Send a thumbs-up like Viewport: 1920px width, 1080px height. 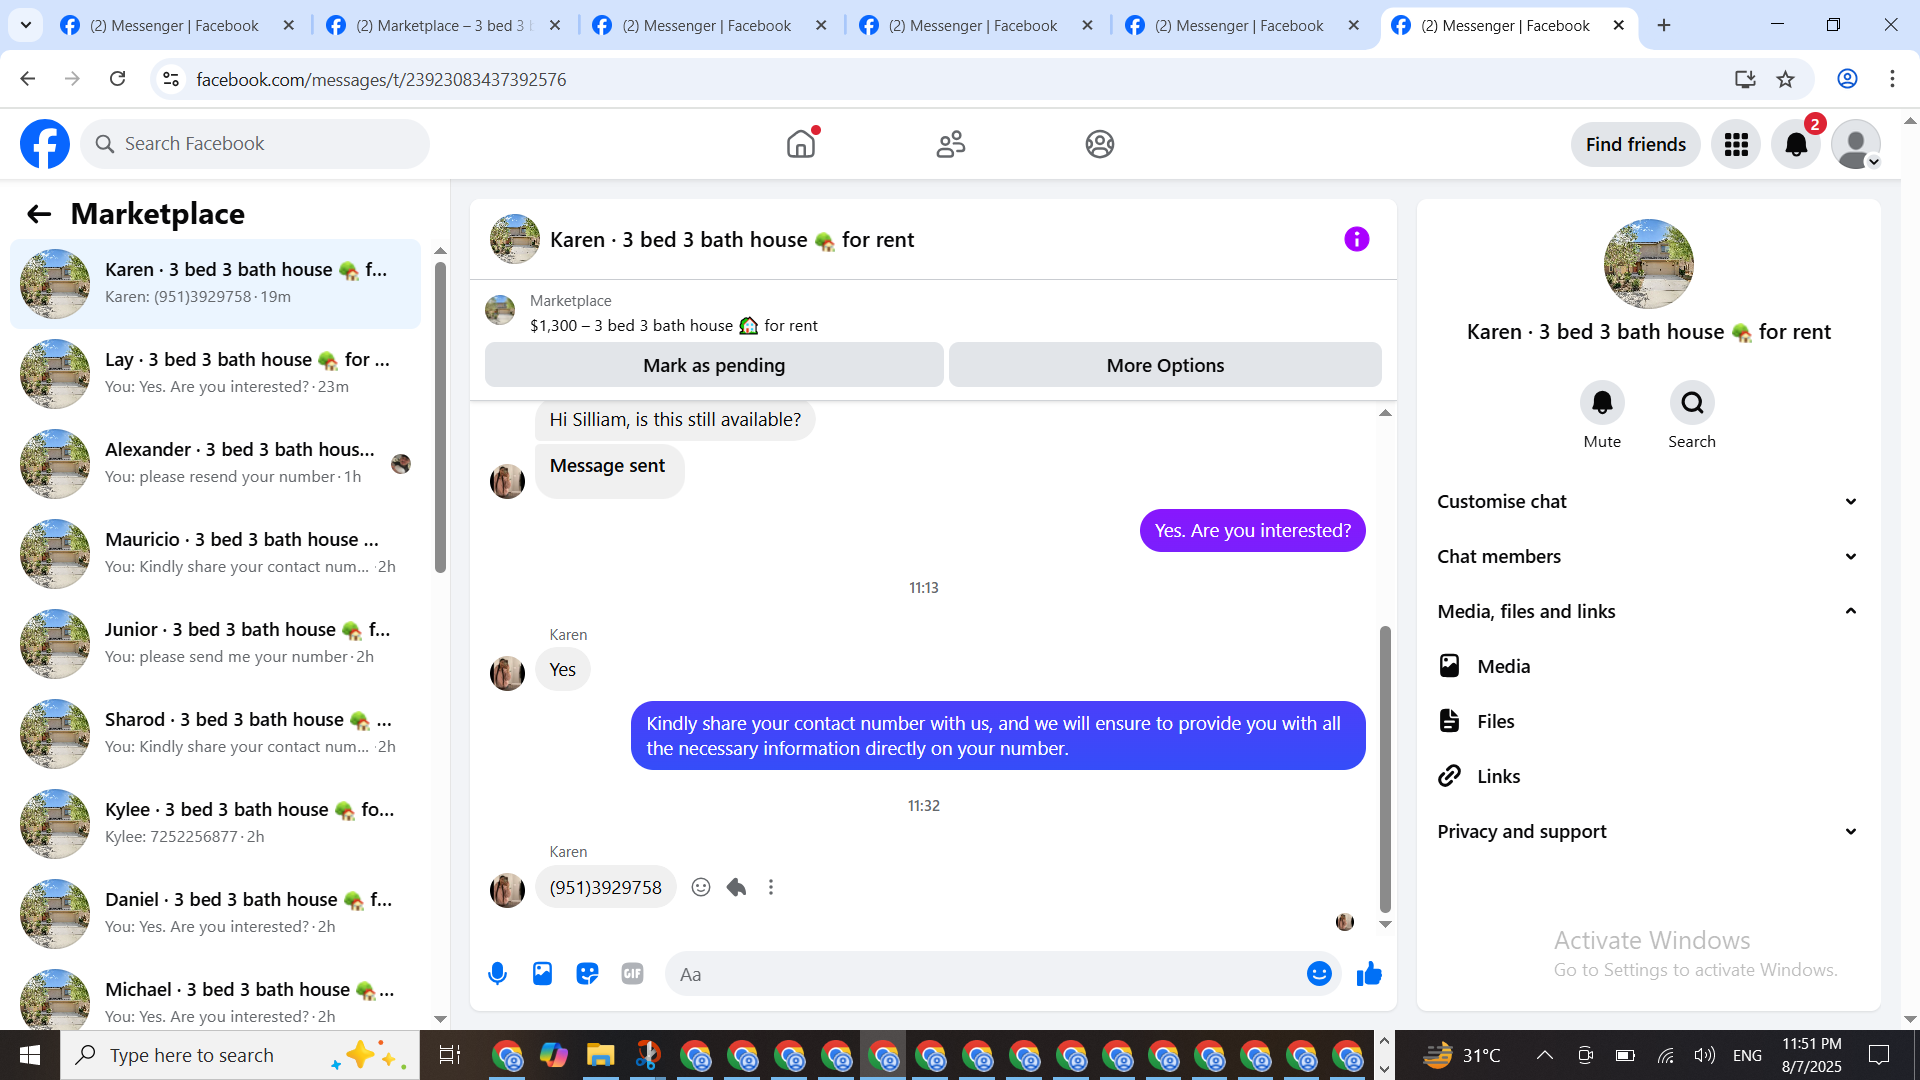[1369, 973]
